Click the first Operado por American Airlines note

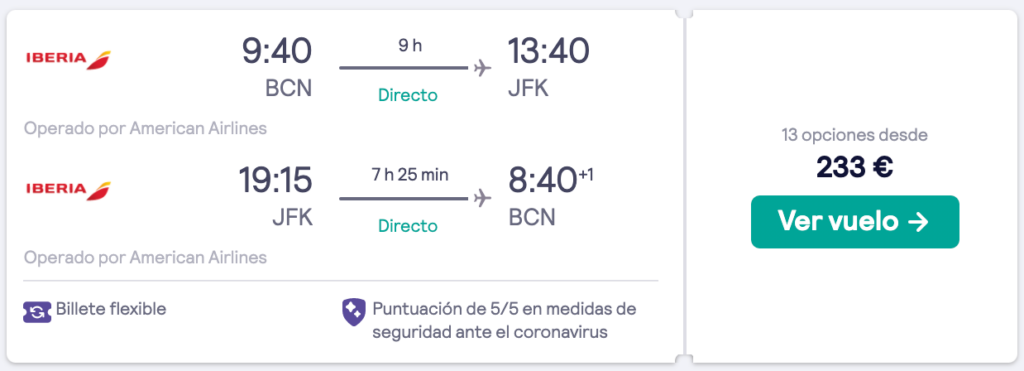[146, 129]
